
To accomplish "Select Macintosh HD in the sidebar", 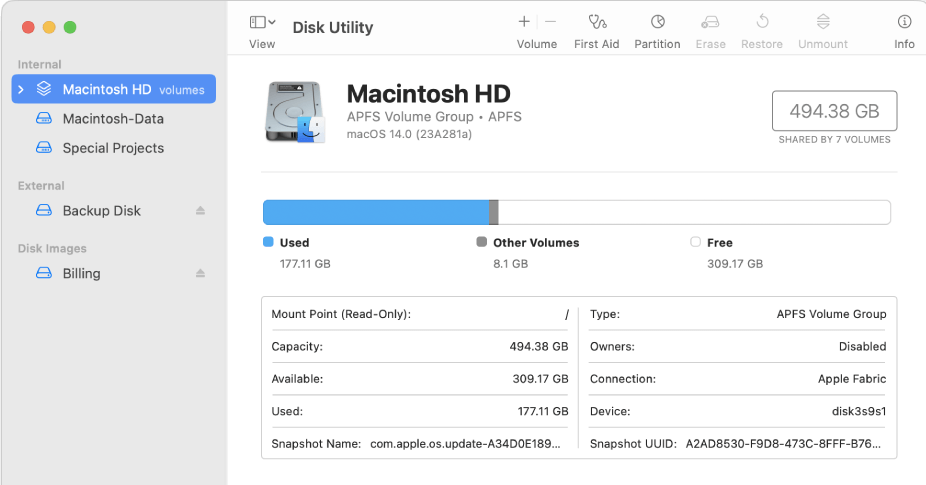I will click(113, 89).
